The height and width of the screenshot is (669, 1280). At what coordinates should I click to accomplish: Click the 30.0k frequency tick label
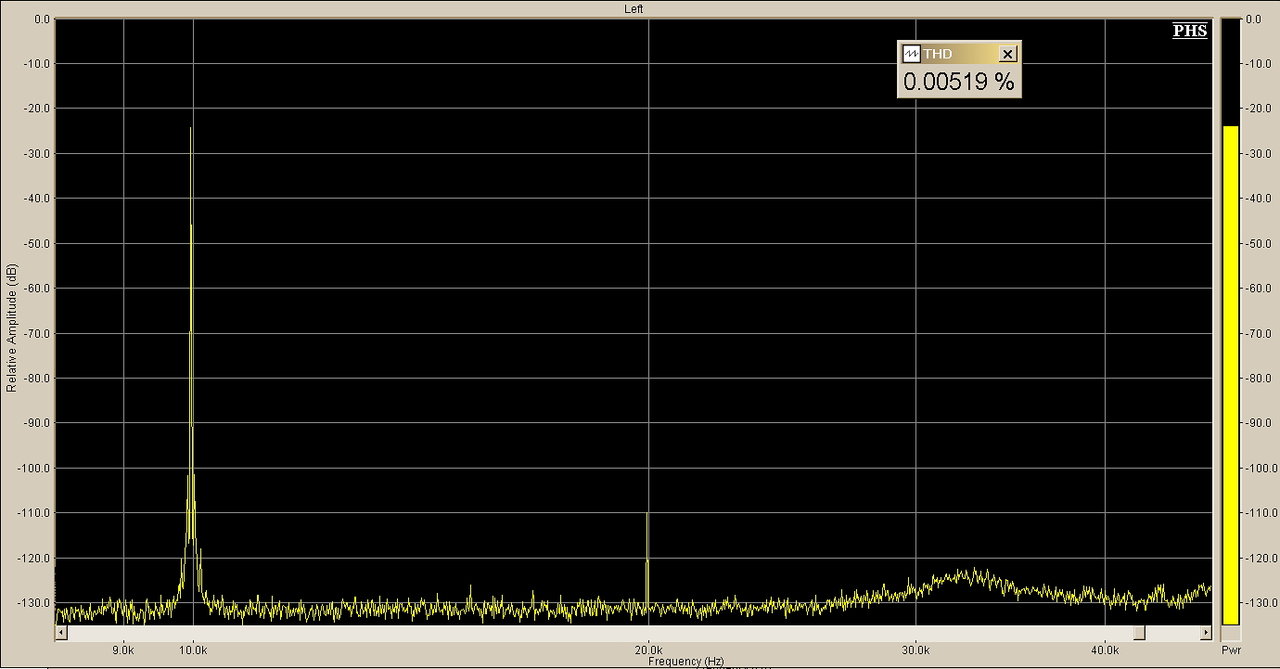coord(916,649)
